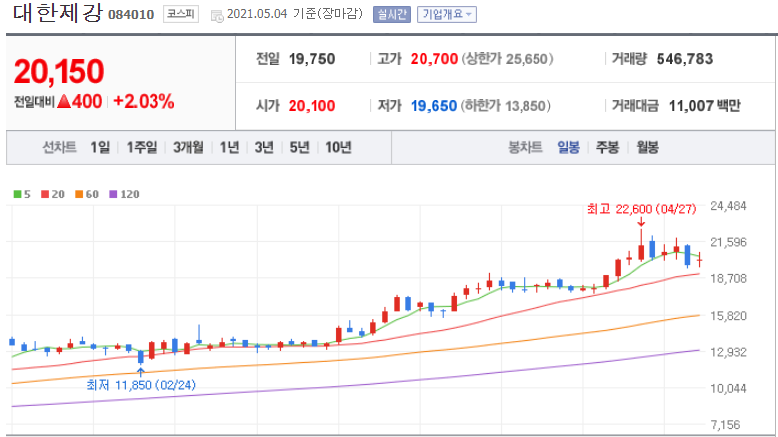This screenshot has height=437, width=778.
Task: Click the red up-triangle next to 400
Action: click(64, 102)
